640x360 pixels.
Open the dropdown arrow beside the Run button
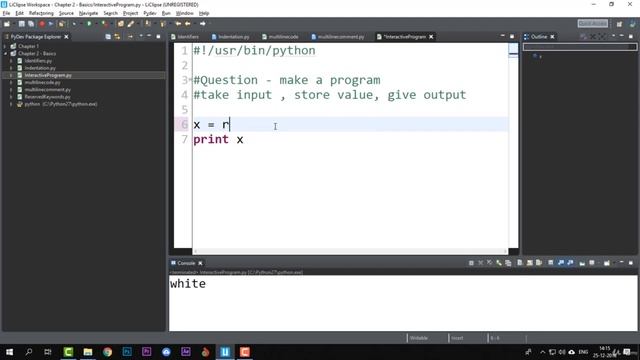pos(96,24)
